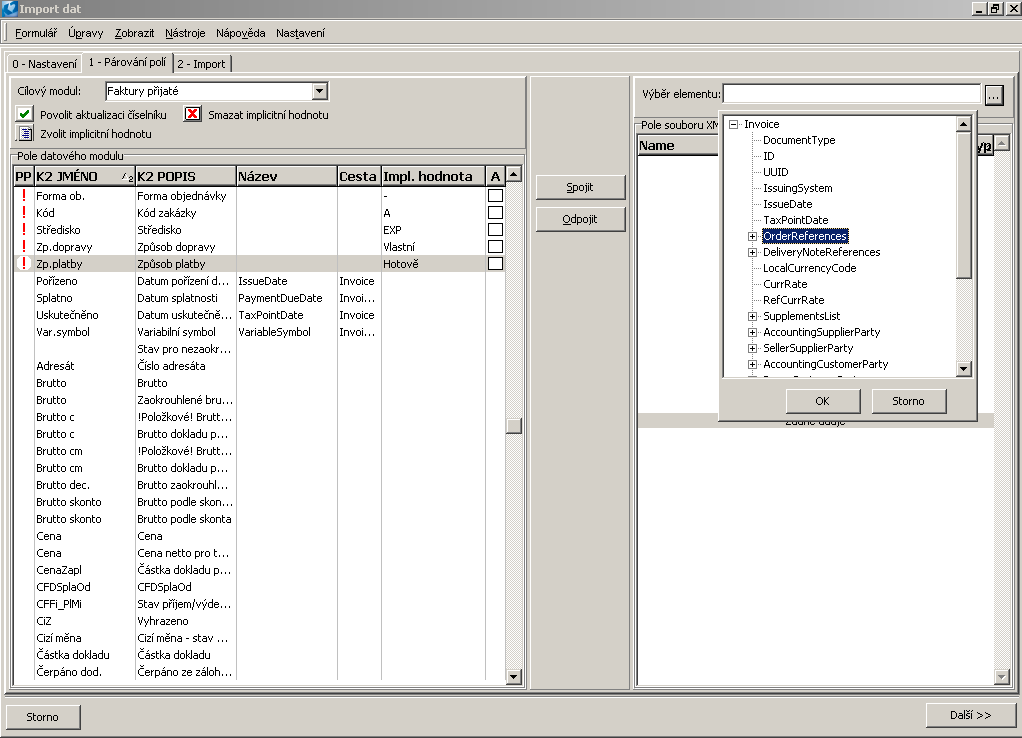
Task: Click the Import dat application icon in titlebar
Action: click(9, 8)
